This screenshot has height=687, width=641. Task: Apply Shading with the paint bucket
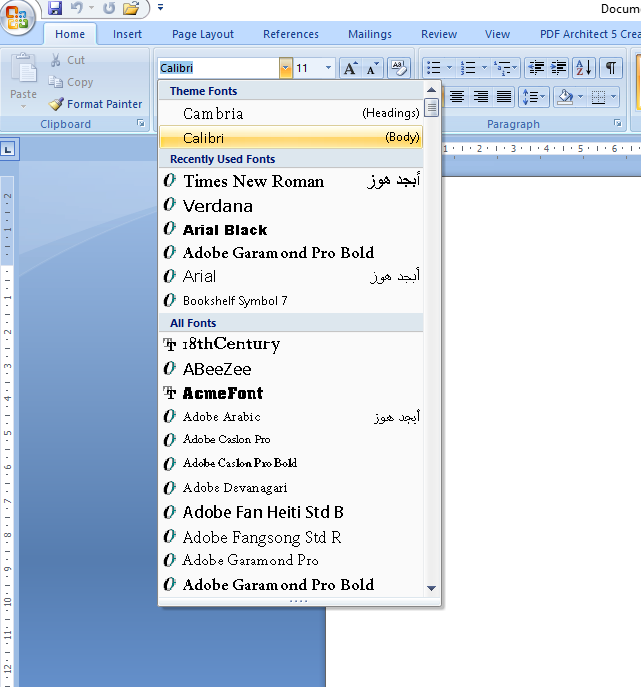(565, 96)
